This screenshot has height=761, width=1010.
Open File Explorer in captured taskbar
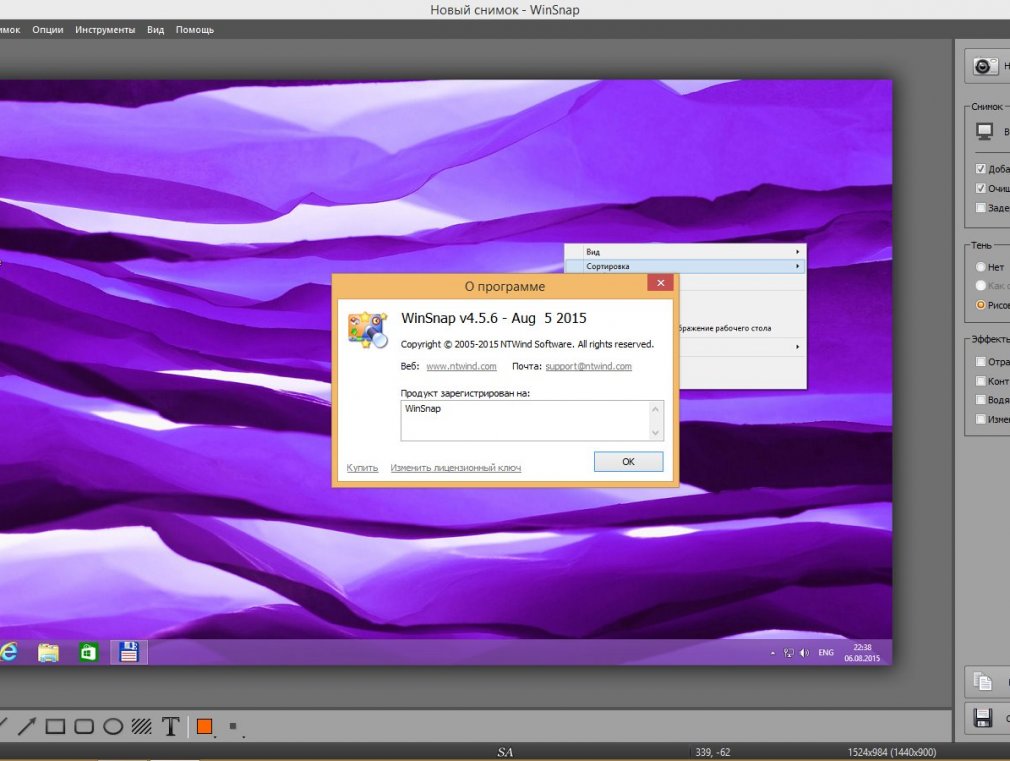tap(48, 652)
